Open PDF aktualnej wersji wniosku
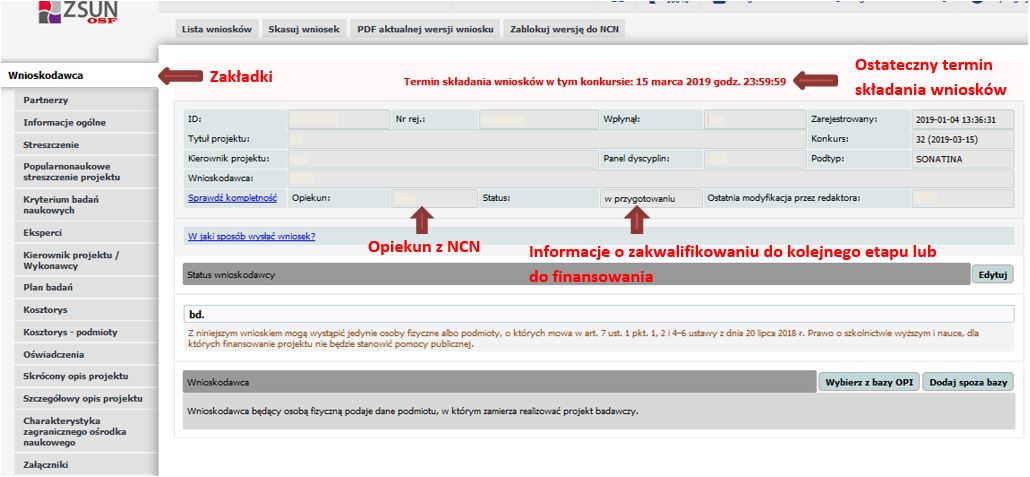 424,30
